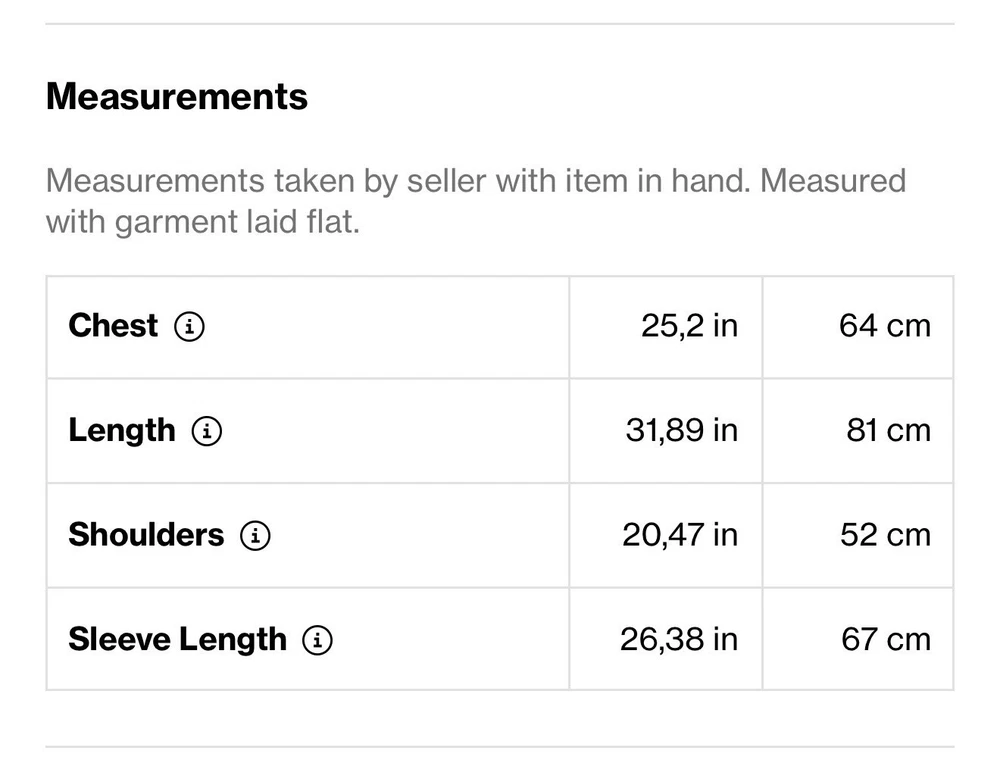Select the 31,89 in length value

(681, 431)
